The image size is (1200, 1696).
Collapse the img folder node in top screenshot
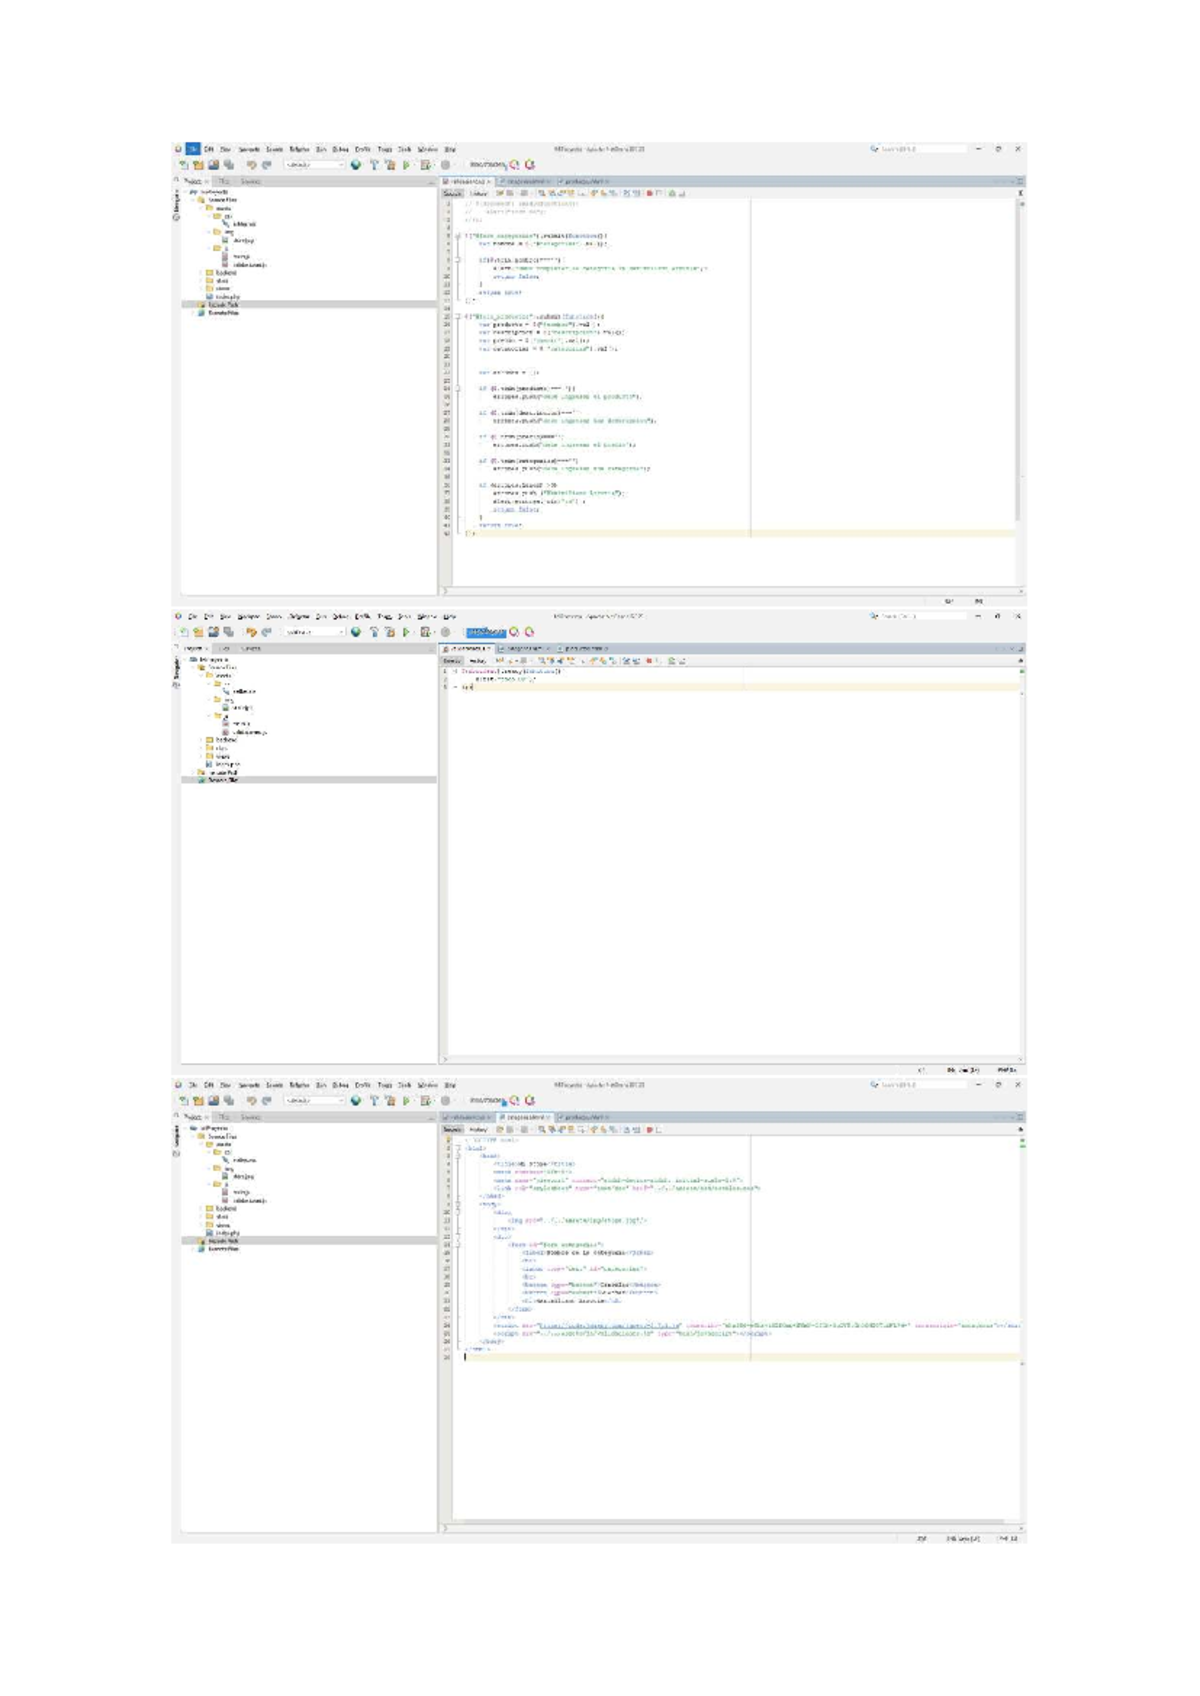(211, 231)
